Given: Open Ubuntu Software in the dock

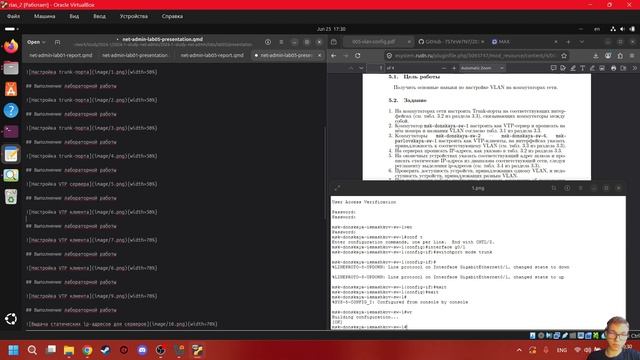Looking at the screenshot, I should click(11, 89).
